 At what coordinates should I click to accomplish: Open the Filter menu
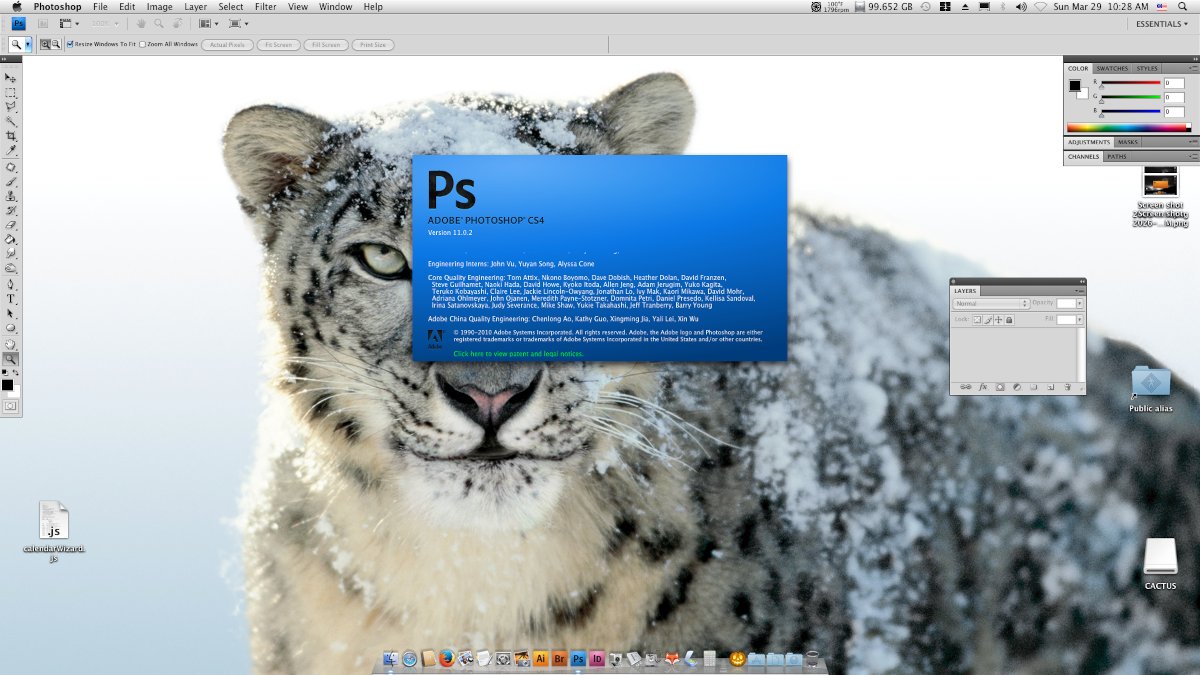(x=265, y=7)
